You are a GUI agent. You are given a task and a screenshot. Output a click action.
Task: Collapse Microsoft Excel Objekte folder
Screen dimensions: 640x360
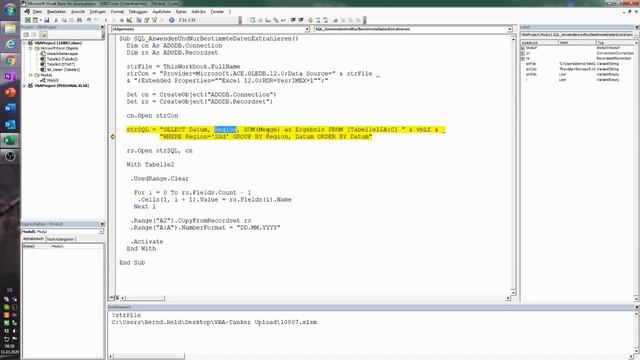tap(31, 48)
